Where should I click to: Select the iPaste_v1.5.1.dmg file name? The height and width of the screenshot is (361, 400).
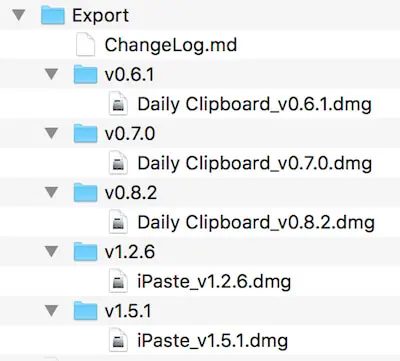coord(213,341)
